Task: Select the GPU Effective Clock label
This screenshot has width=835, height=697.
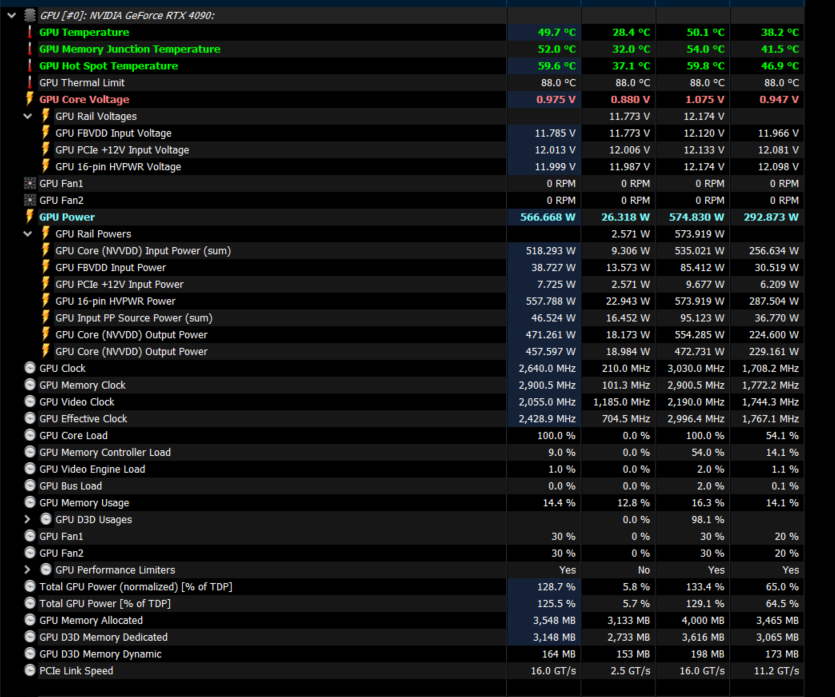Action: 83,419
